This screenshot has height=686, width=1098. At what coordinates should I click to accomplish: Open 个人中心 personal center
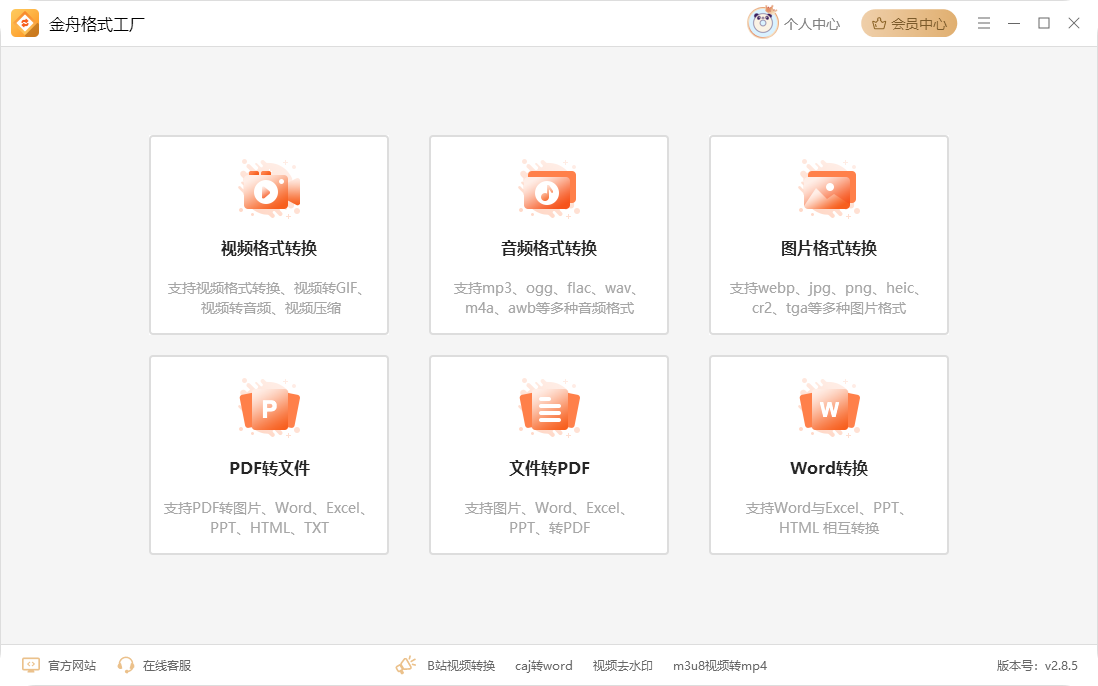pyautogui.click(x=811, y=24)
